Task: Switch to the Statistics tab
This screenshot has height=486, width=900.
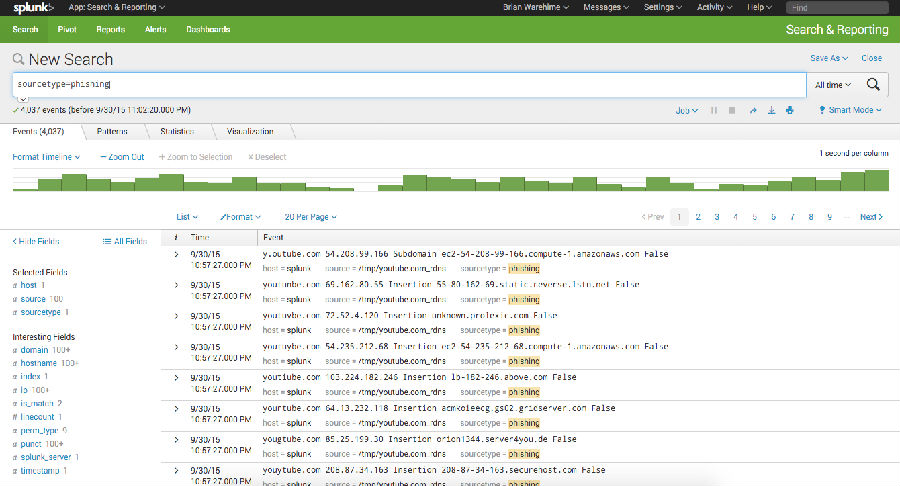Action: 176,131
